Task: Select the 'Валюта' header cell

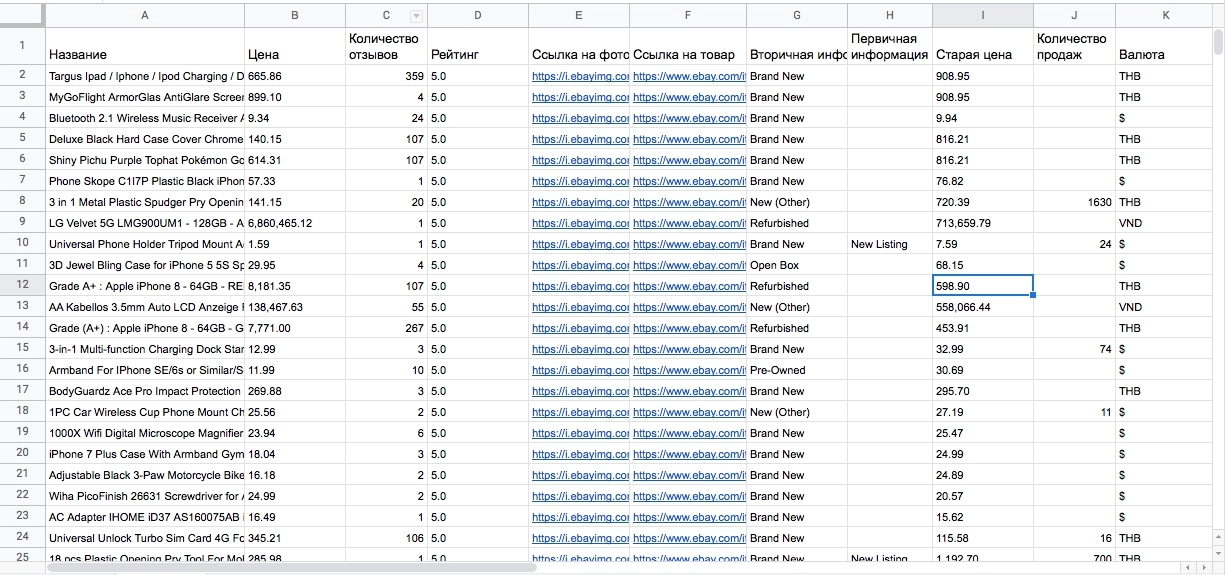Action: [x=1164, y=54]
